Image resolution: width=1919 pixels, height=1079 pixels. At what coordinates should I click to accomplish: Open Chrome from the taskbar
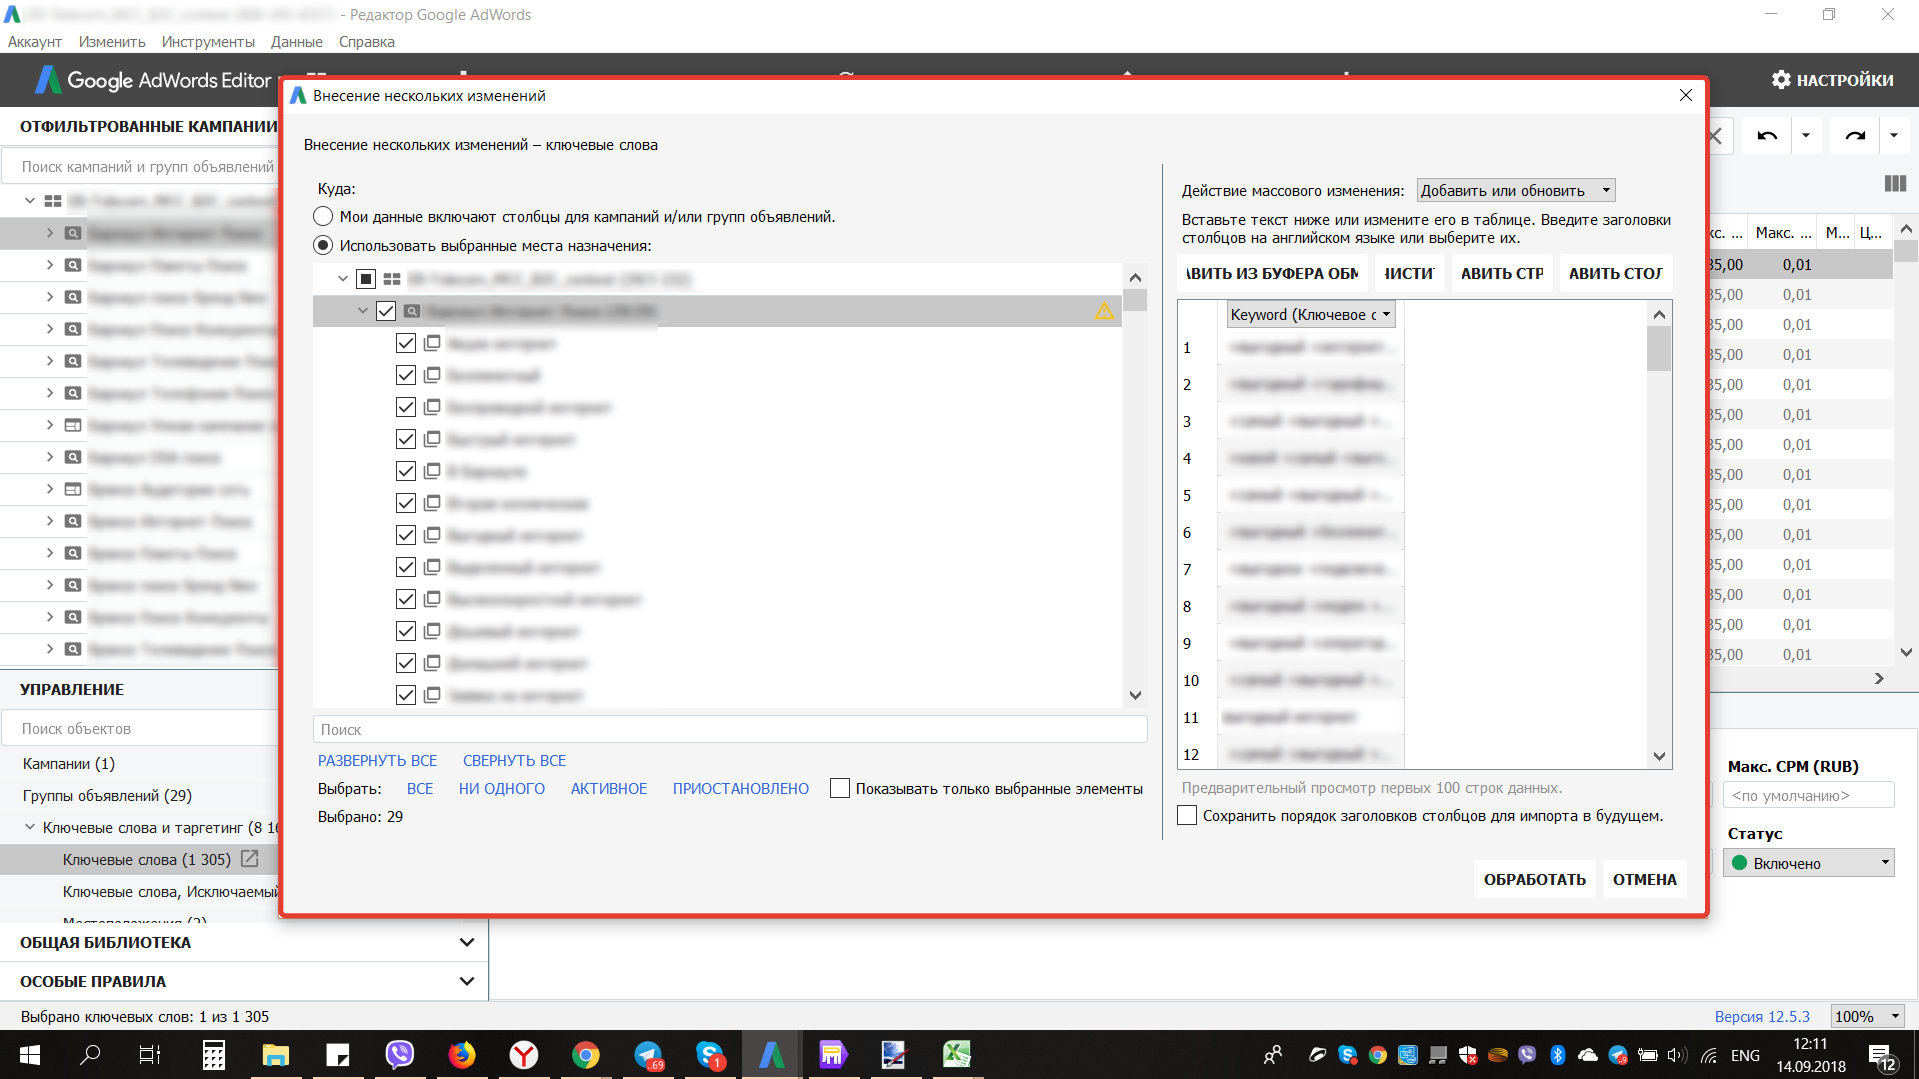pos(586,1054)
